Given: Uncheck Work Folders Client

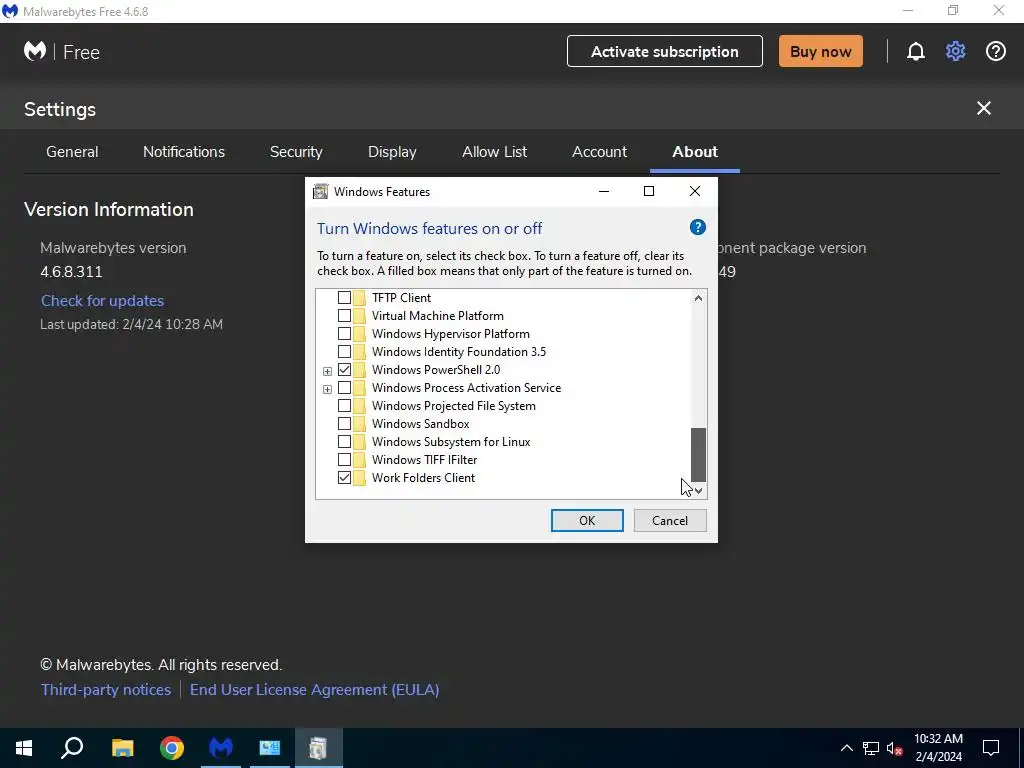Looking at the screenshot, I should (x=344, y=478).
